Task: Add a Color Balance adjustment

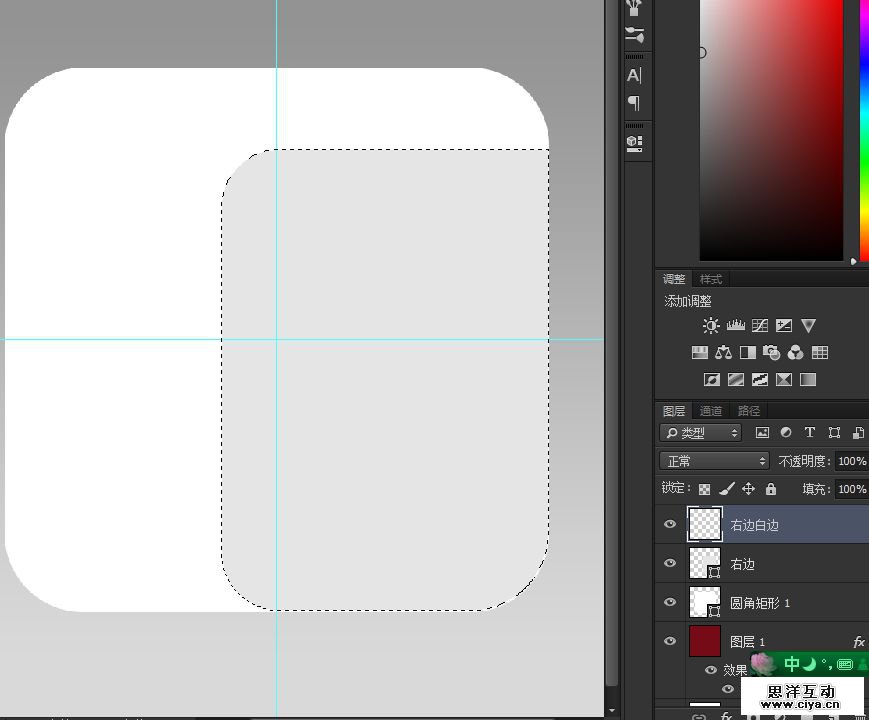Action: [x=723, y=353]
